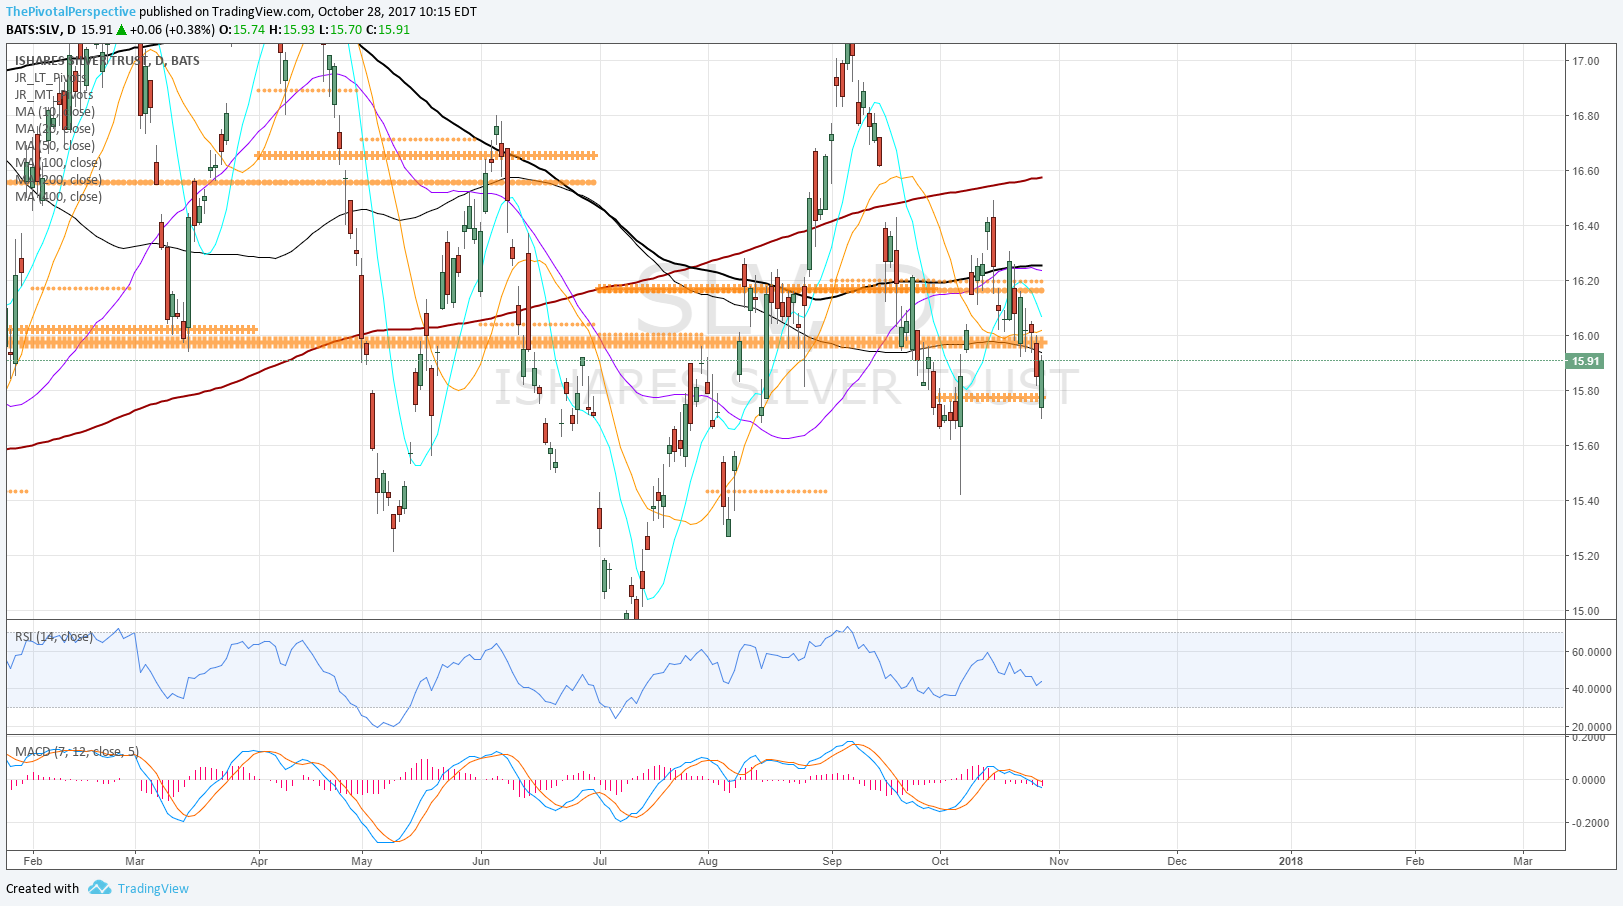Select the JR_MT_Pivots indicator label
Screen dimensions: 1623x906
pyautogui.click(x=54, y=94)
